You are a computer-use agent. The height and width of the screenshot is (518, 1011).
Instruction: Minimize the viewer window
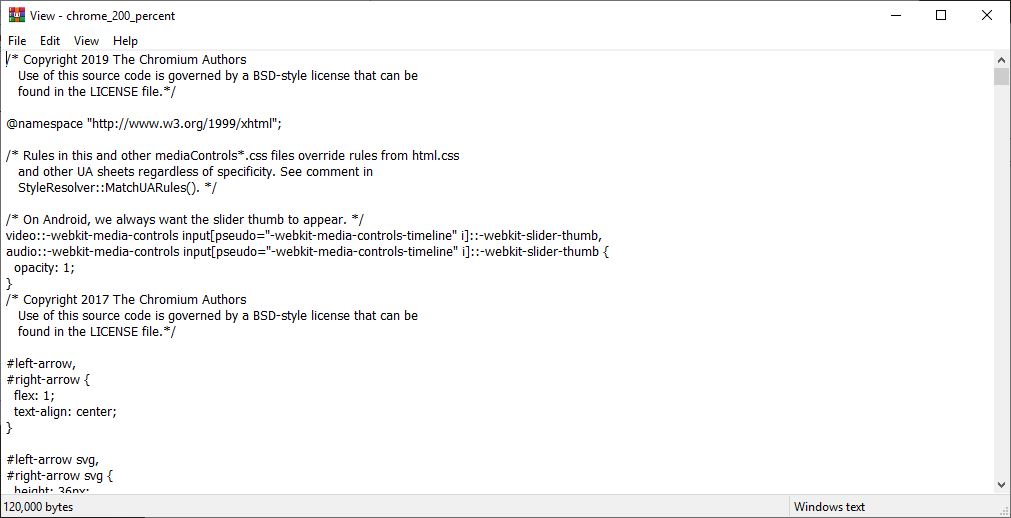895,15
